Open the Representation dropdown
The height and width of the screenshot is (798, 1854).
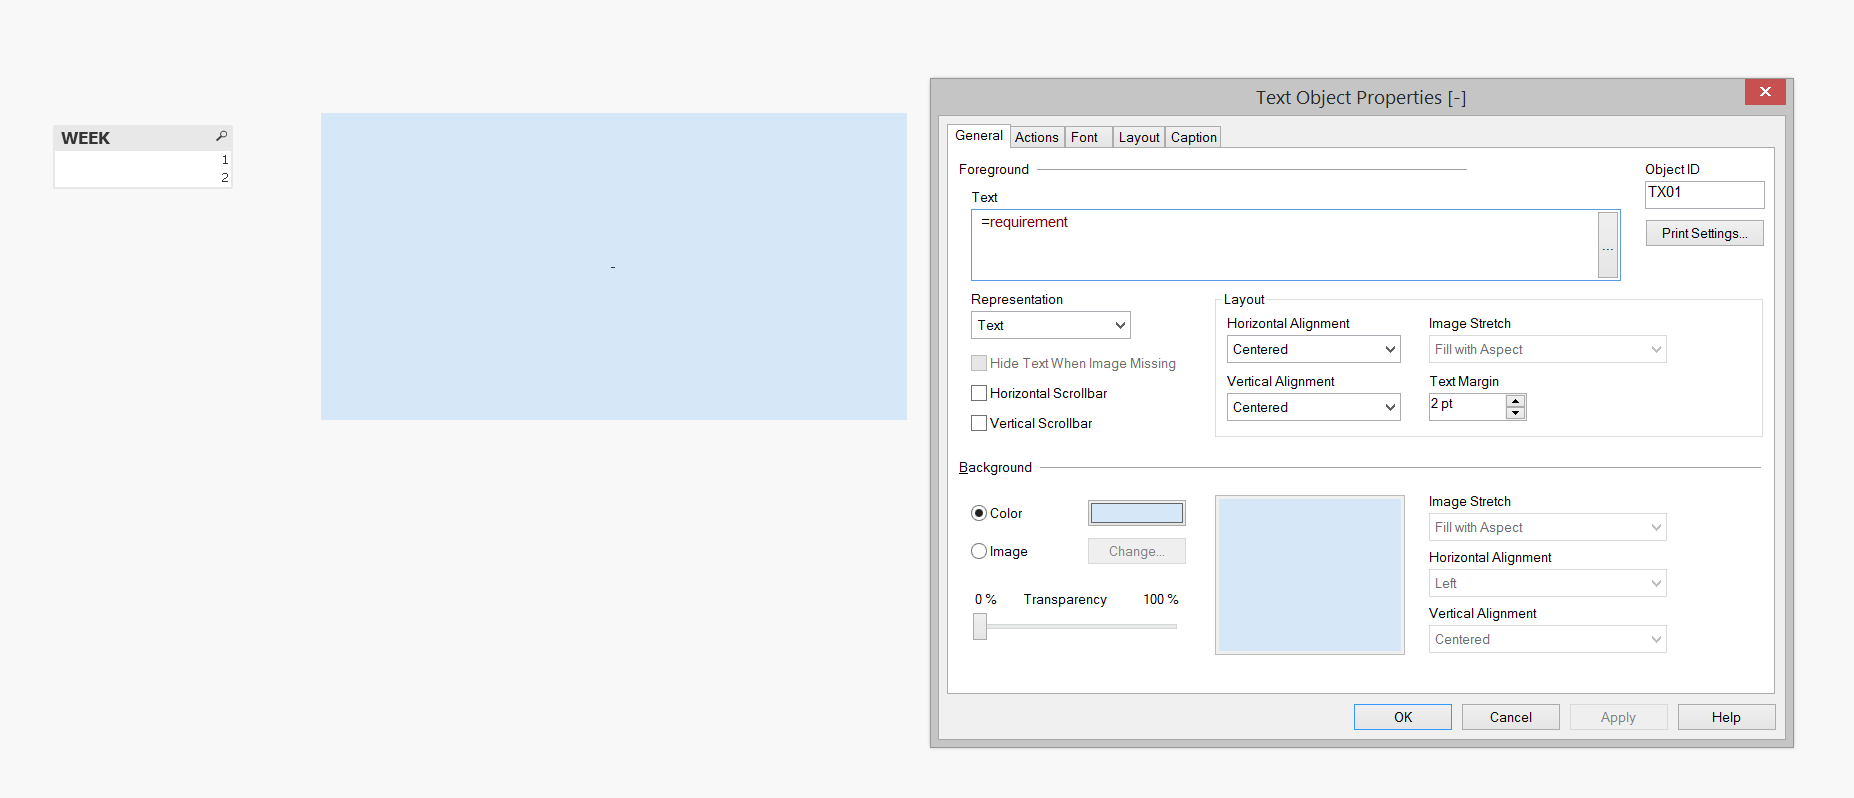(x=1050, y=325)
